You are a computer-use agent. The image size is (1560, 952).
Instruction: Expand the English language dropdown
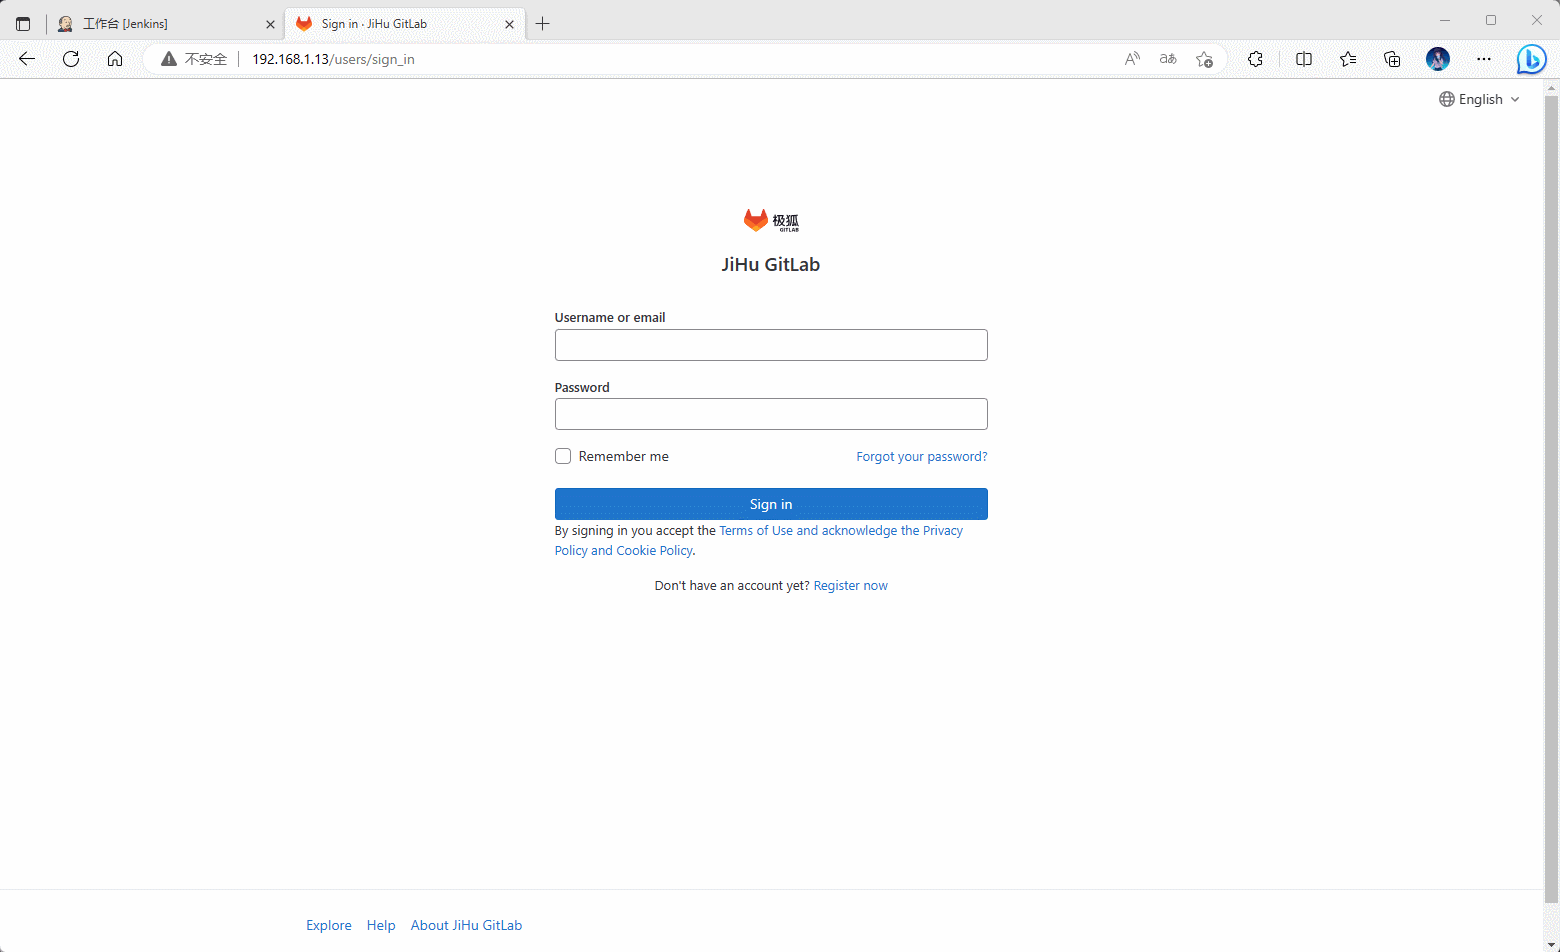(x=1480, y=99)
